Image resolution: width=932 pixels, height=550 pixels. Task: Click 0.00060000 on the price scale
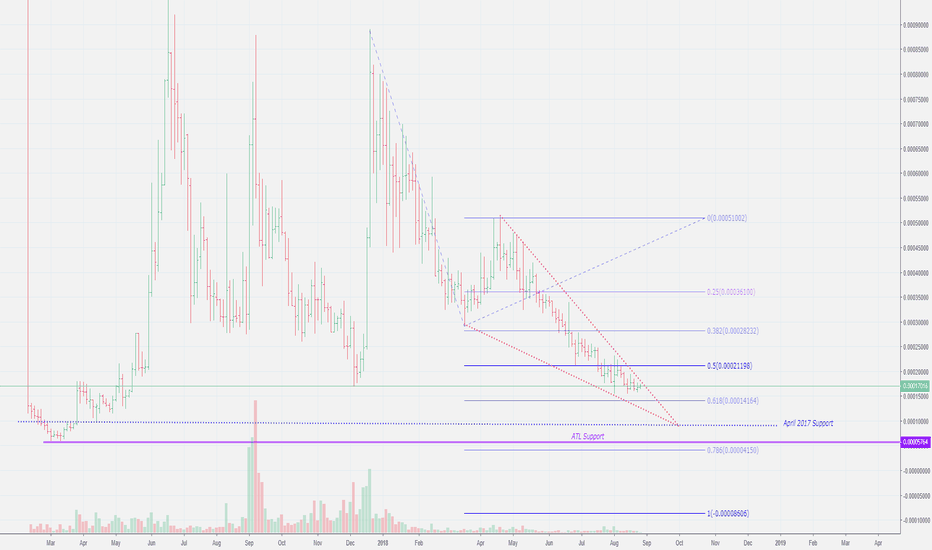coord(915,174)
